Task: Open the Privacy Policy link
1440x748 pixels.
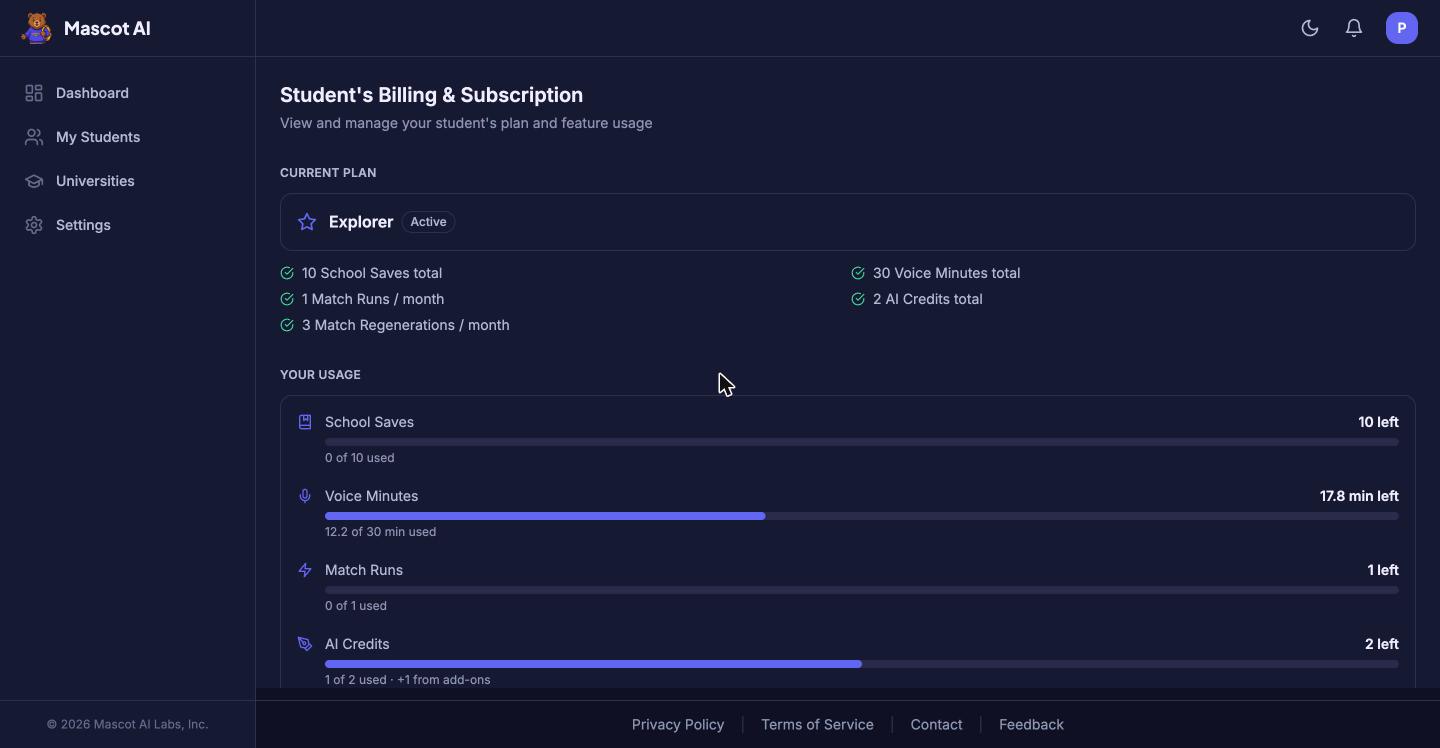Action: pyautogui.click(x=678, y=724)
